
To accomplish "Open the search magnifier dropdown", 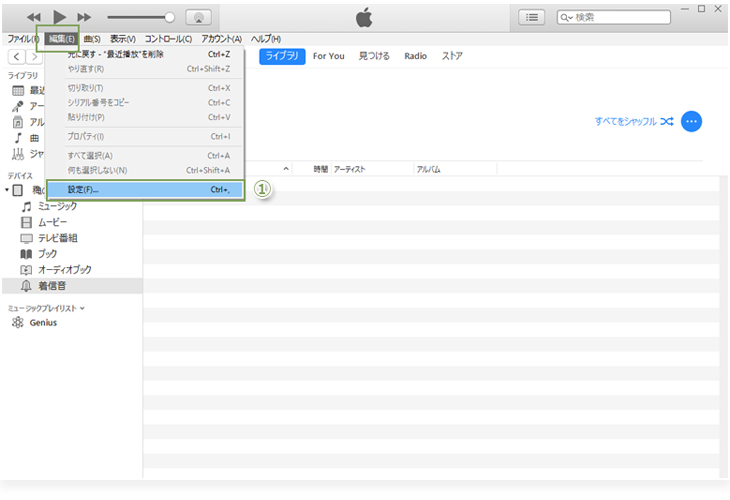I will (x=566, y=18).
